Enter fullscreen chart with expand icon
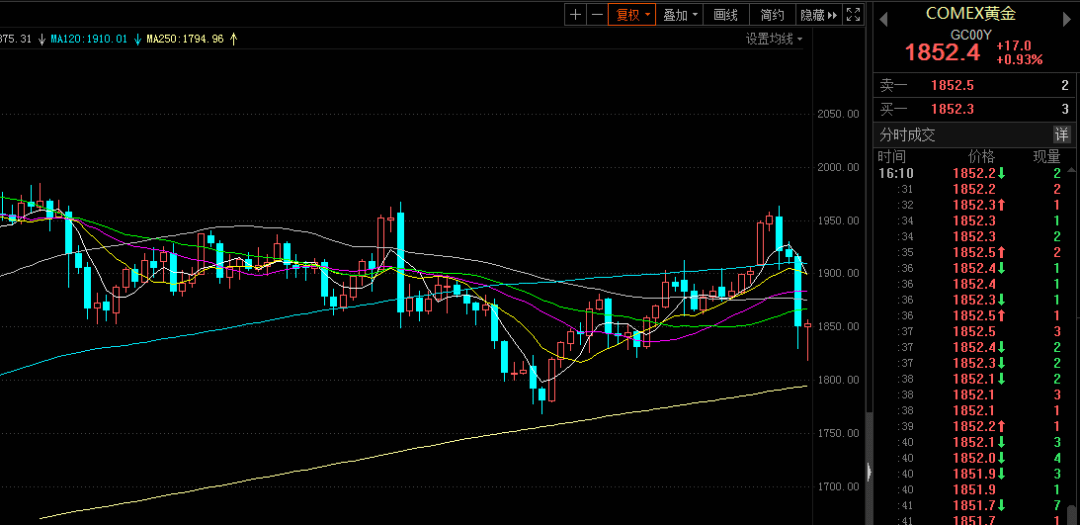Screen dimensions: 1080x525 point(853,15)
